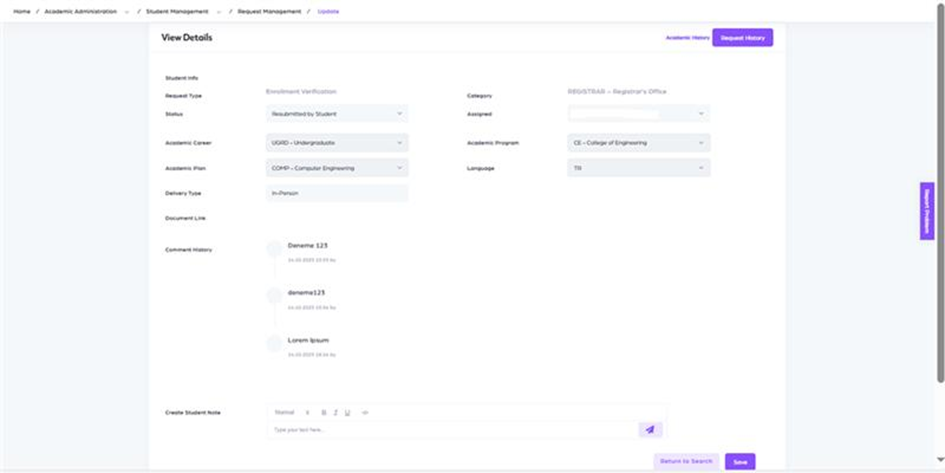Image resolution: width=945 pixels, height=473 pixels.
Task: Send the student note with paper plane icon
Action: tap(650, 429)
